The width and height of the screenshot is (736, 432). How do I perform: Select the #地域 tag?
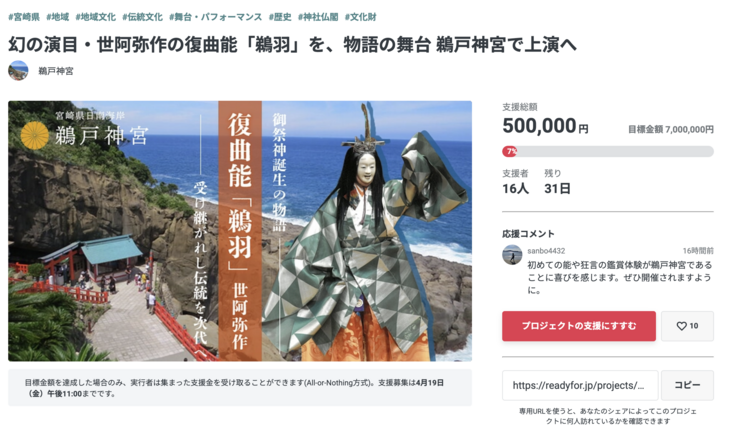[x=58, y=17]
